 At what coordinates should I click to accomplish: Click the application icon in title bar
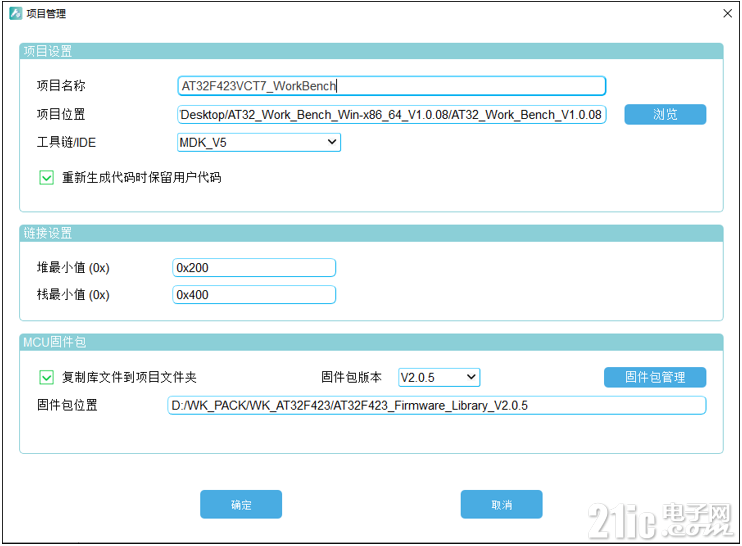pyautogui.click(x=16, y=13)
